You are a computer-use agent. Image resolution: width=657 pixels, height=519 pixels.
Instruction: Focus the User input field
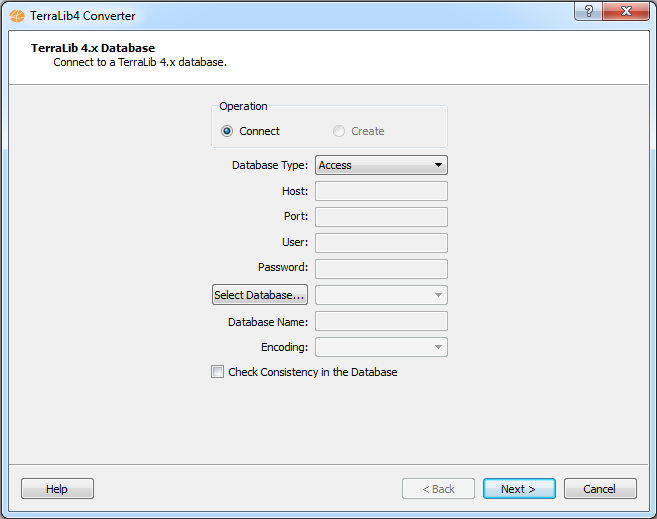[x=381, y=243]
